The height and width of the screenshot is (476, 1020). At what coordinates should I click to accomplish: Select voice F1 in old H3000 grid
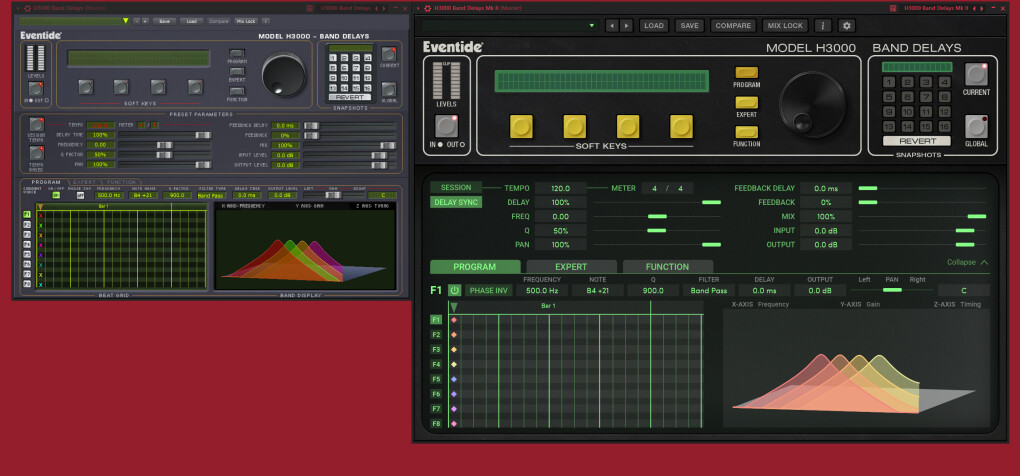pyautogui.click(x=27, y=214)
